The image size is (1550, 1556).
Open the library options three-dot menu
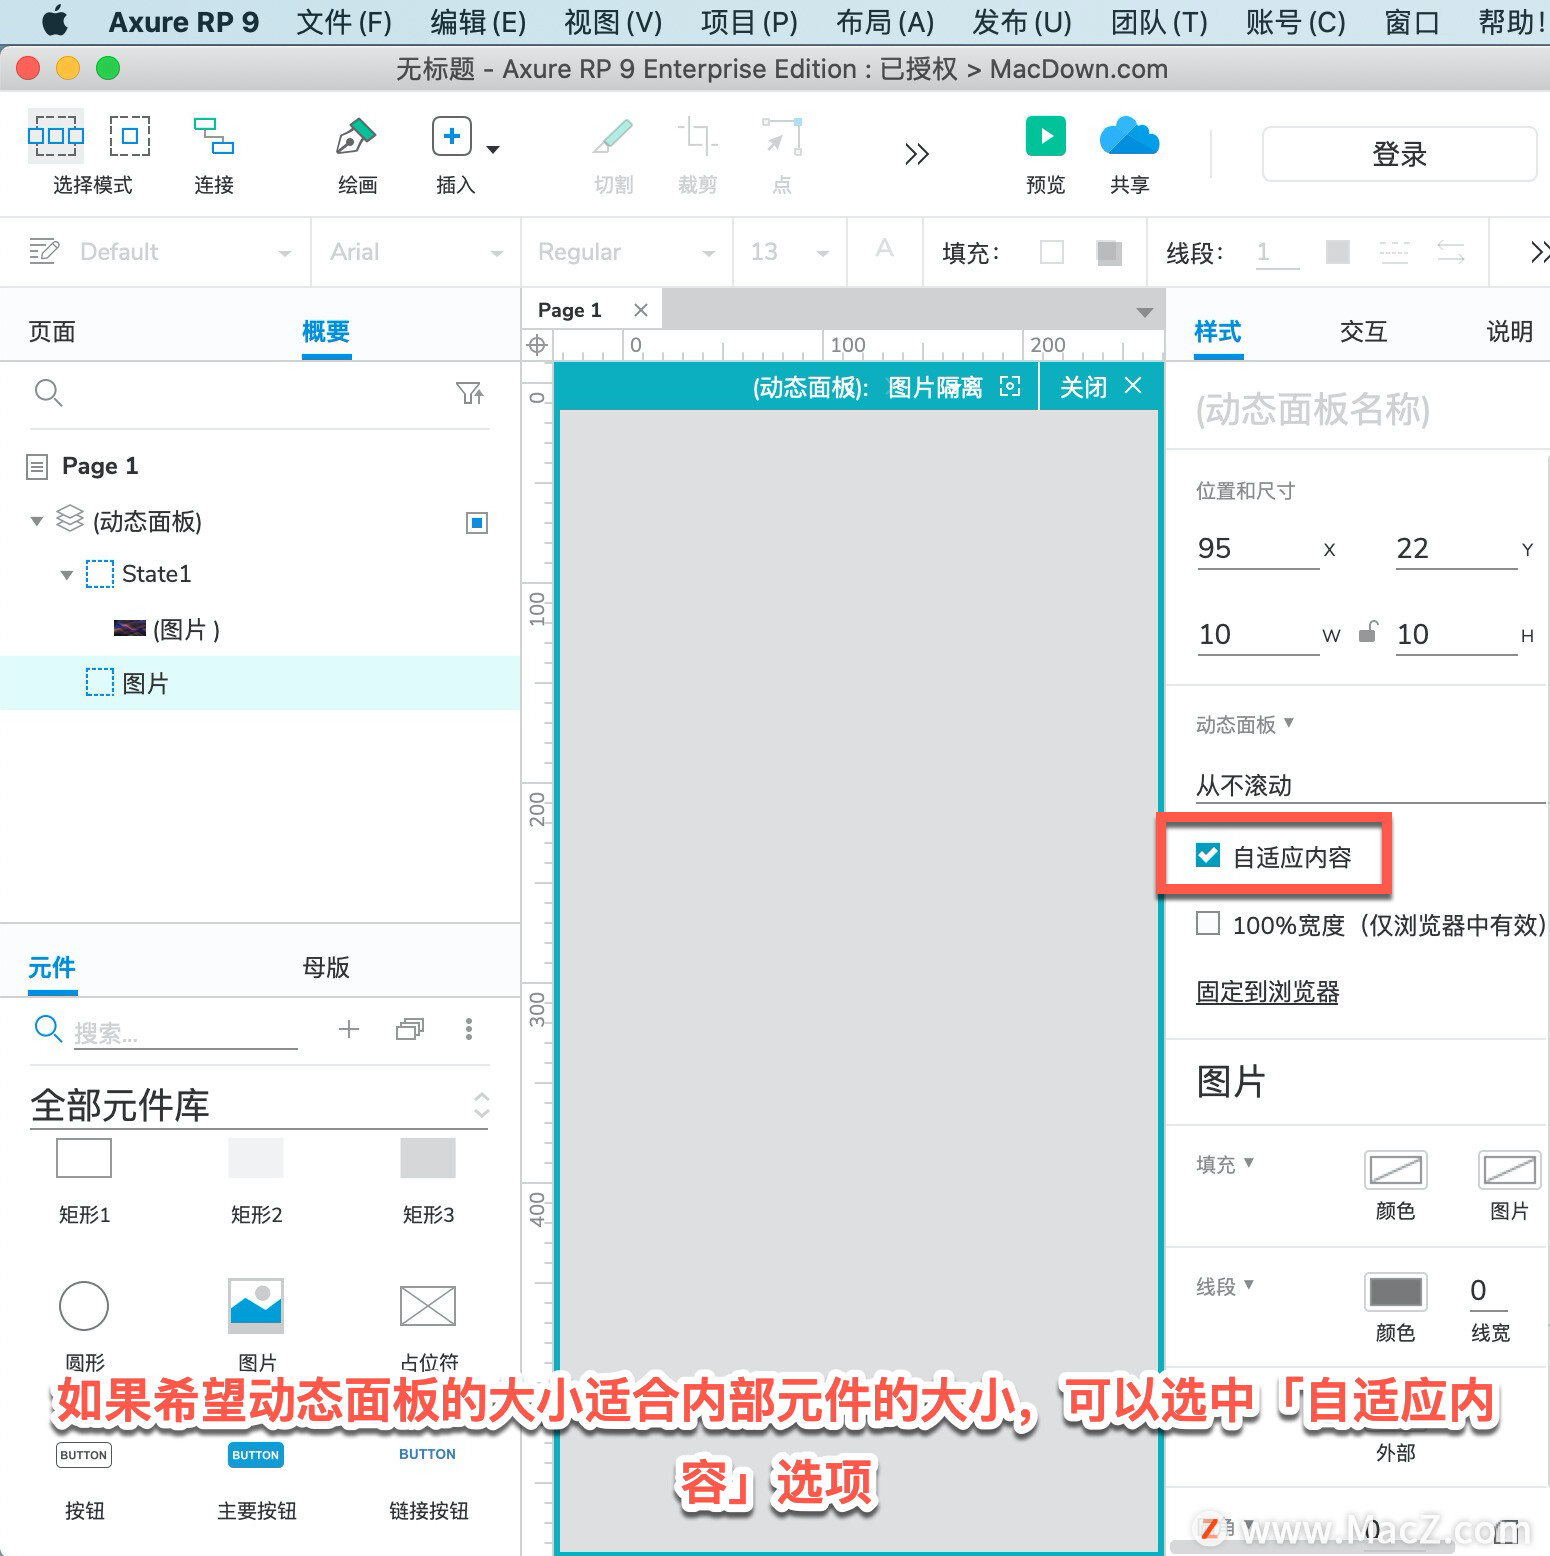[469, 1029]
